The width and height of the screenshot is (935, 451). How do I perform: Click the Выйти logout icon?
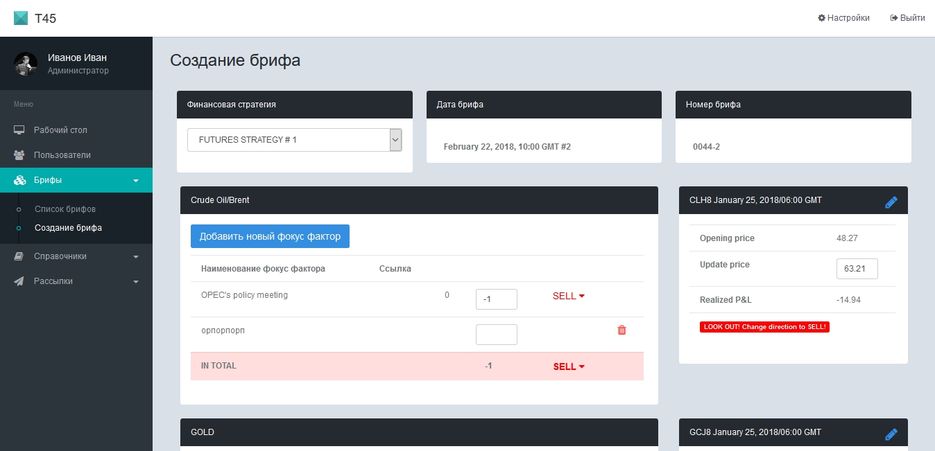(x=894, y=18)
